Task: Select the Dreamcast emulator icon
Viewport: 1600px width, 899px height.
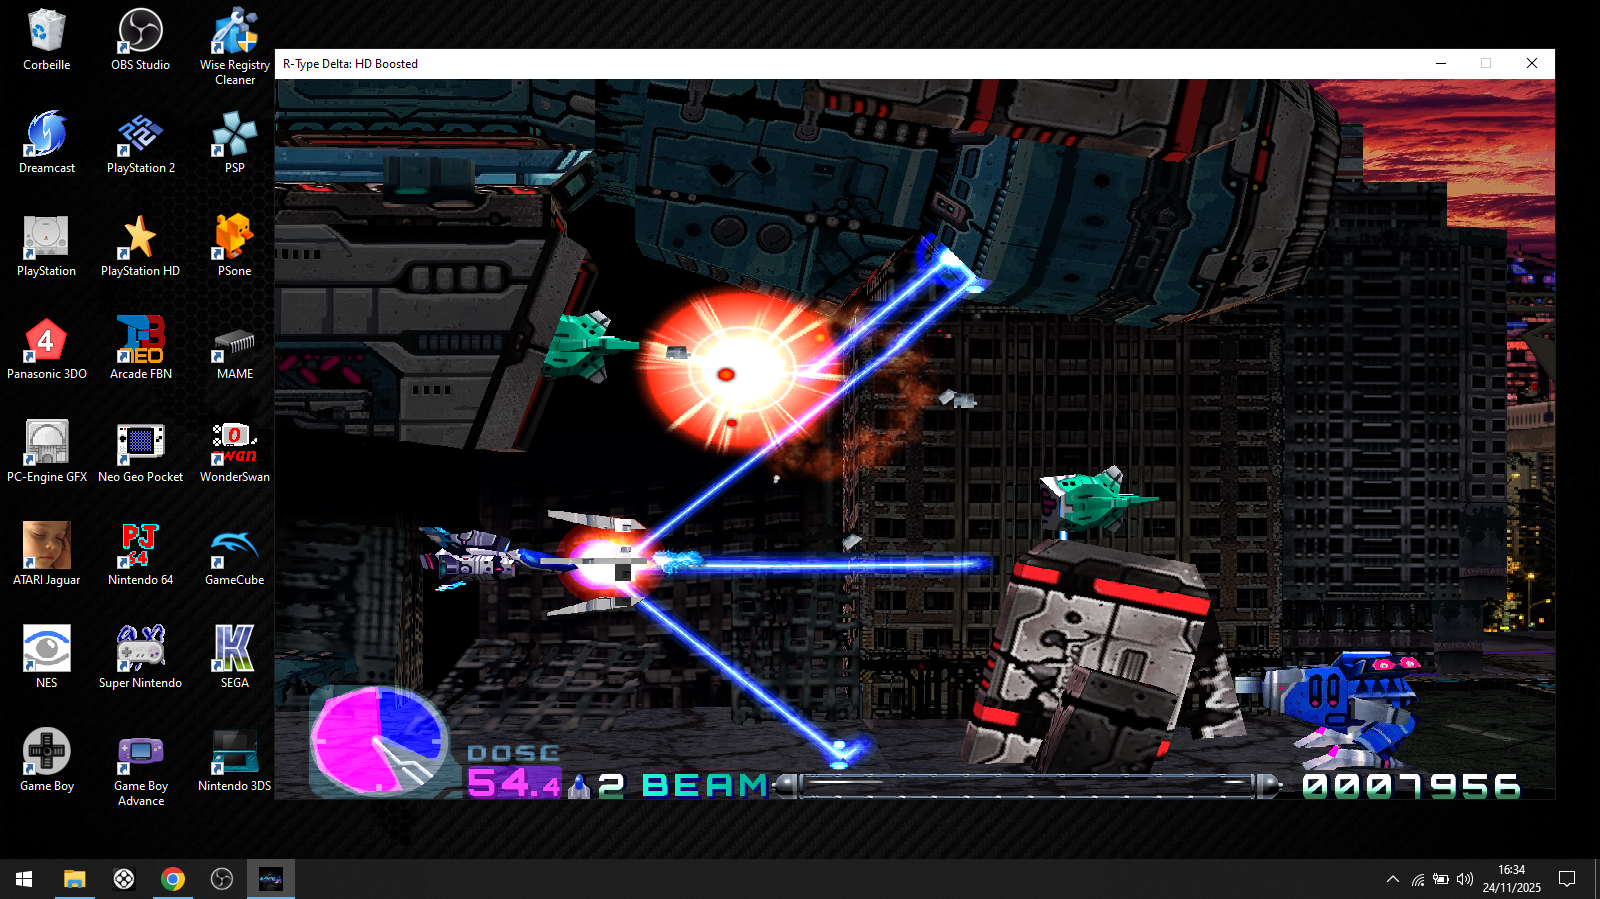Action: tap(47, 142)
